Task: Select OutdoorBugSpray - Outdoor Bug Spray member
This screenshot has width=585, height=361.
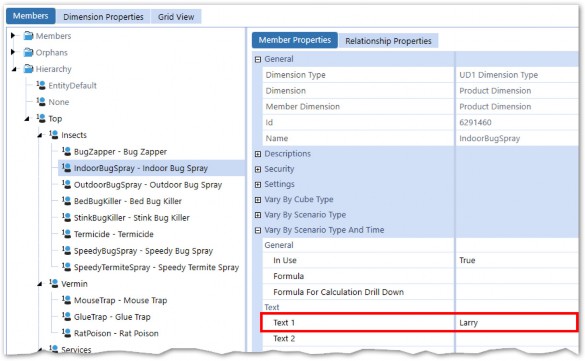Action: [148, 185]
